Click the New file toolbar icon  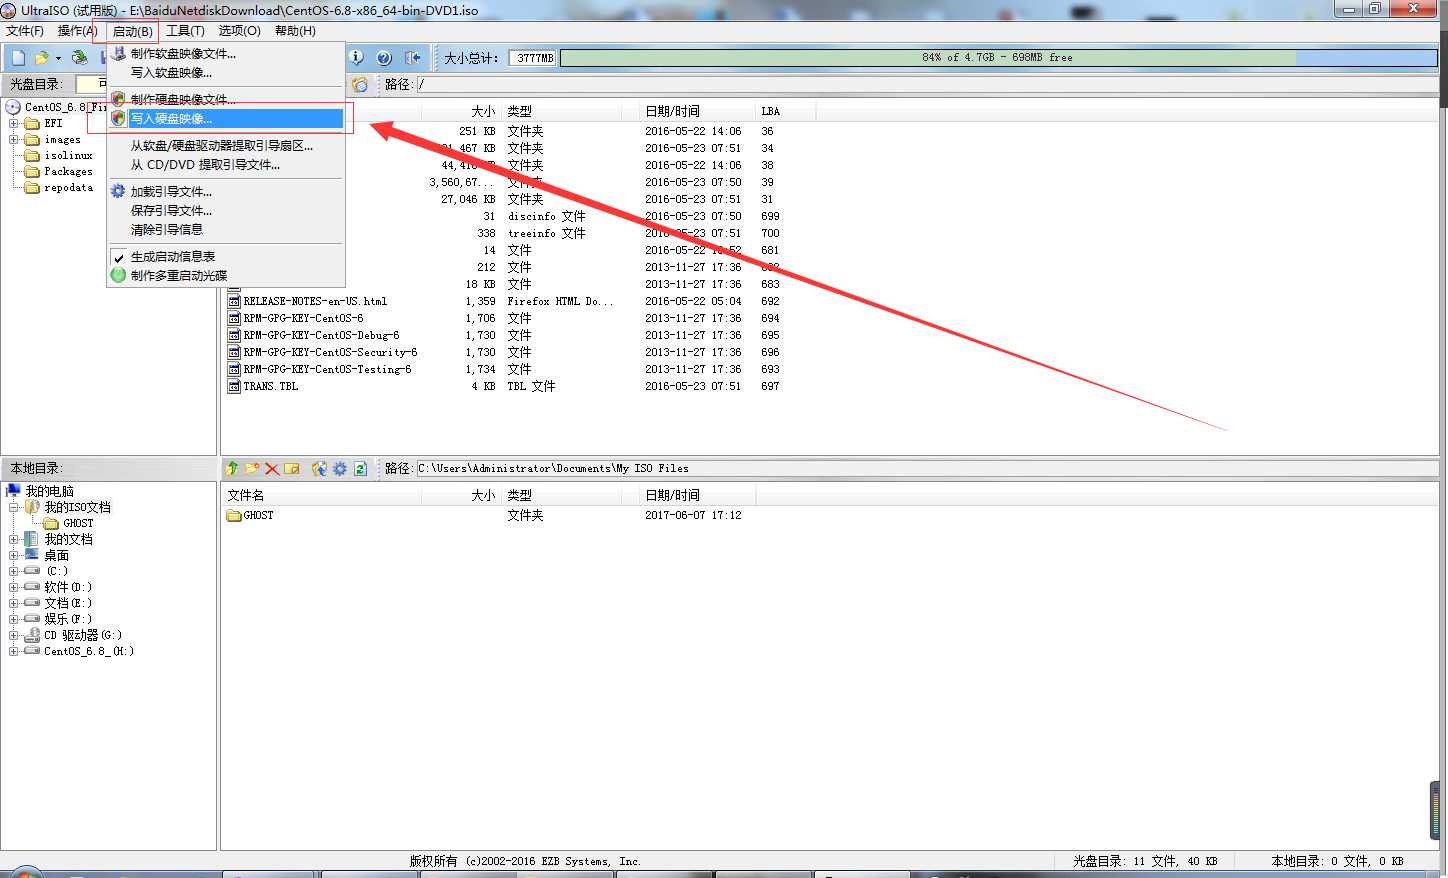(18, 58)
